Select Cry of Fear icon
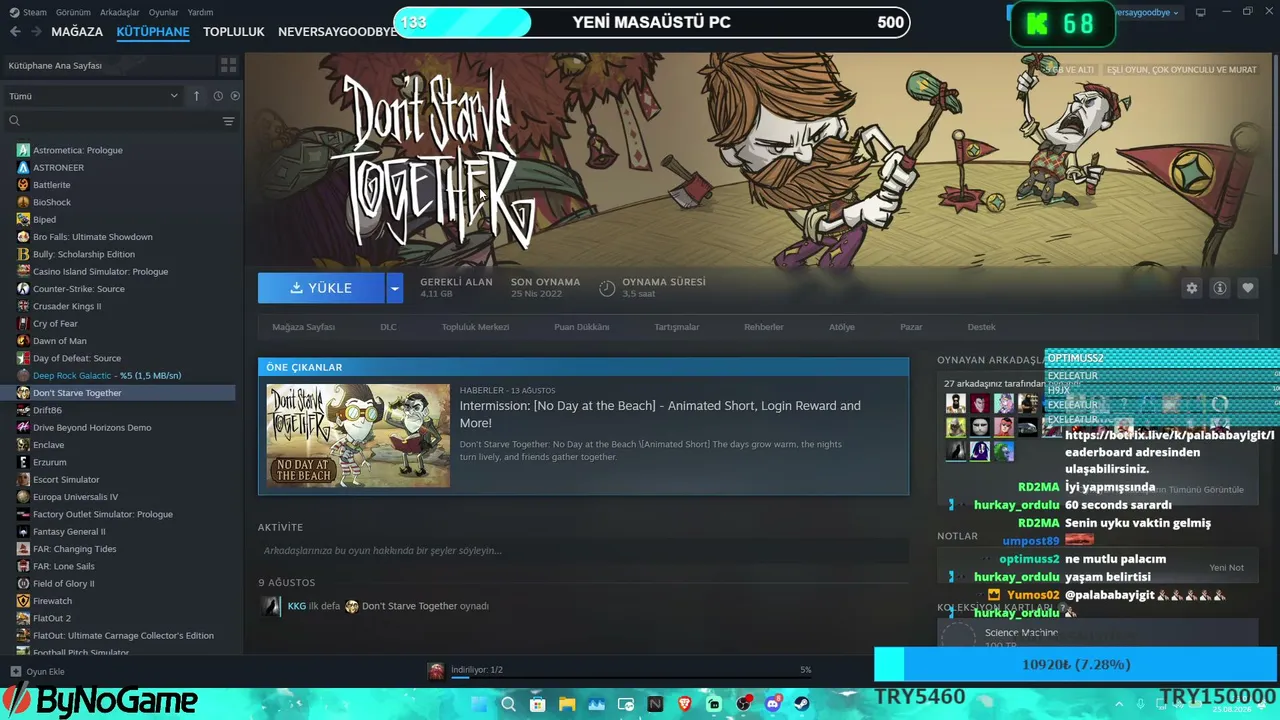This screenshot has width=1280, height=720. click(x=23, y=323)
